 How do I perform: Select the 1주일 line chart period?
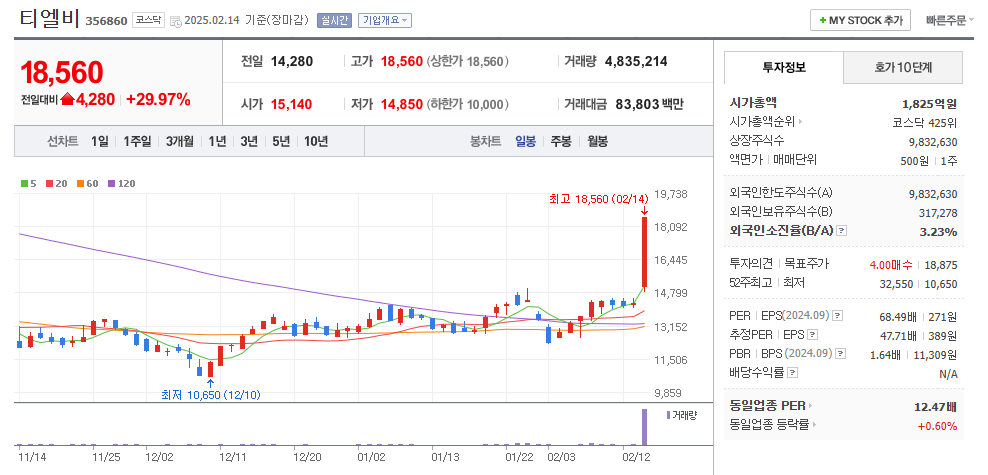click(137, 141)
